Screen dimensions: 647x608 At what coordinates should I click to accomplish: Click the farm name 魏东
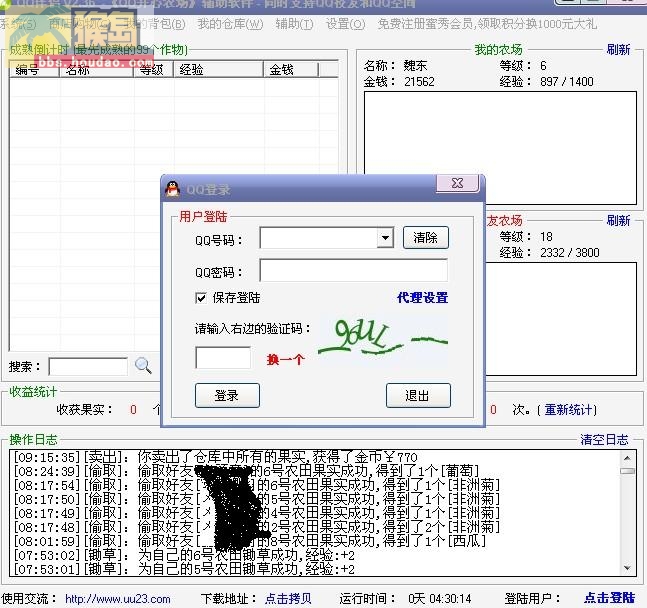tap(415, 66)
